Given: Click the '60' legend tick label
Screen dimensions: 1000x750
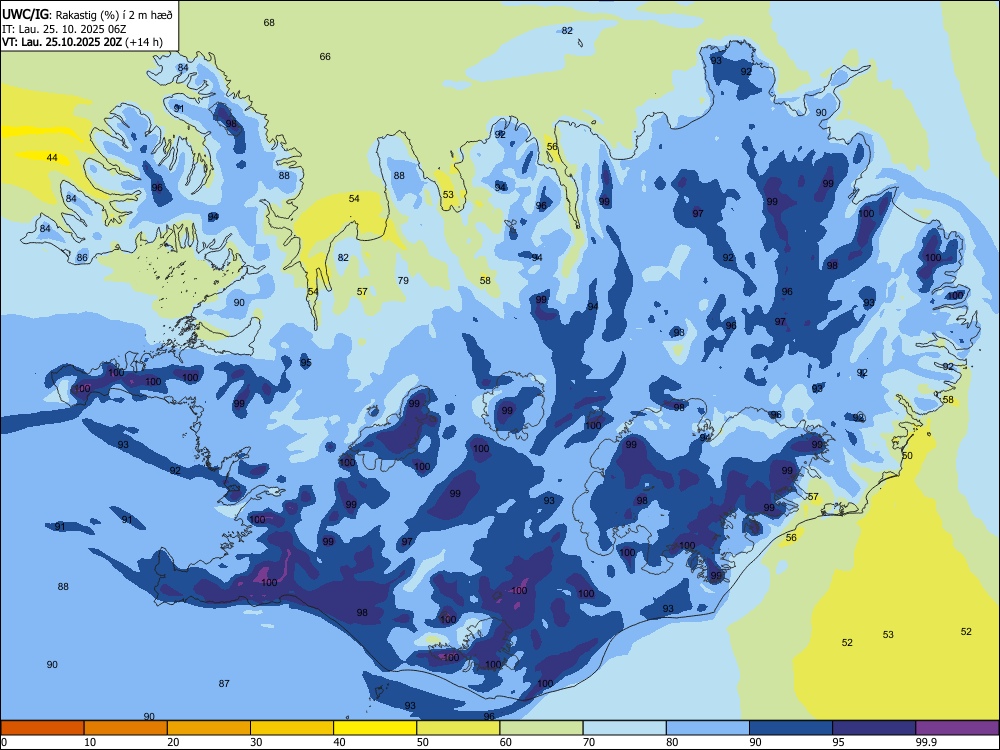Looking at the screenshot, I should (506, 742).
